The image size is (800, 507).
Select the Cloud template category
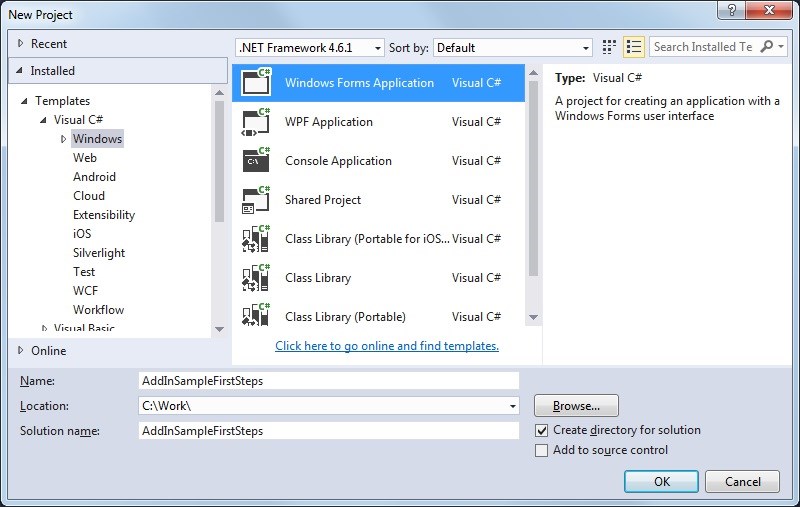point(89,195)
